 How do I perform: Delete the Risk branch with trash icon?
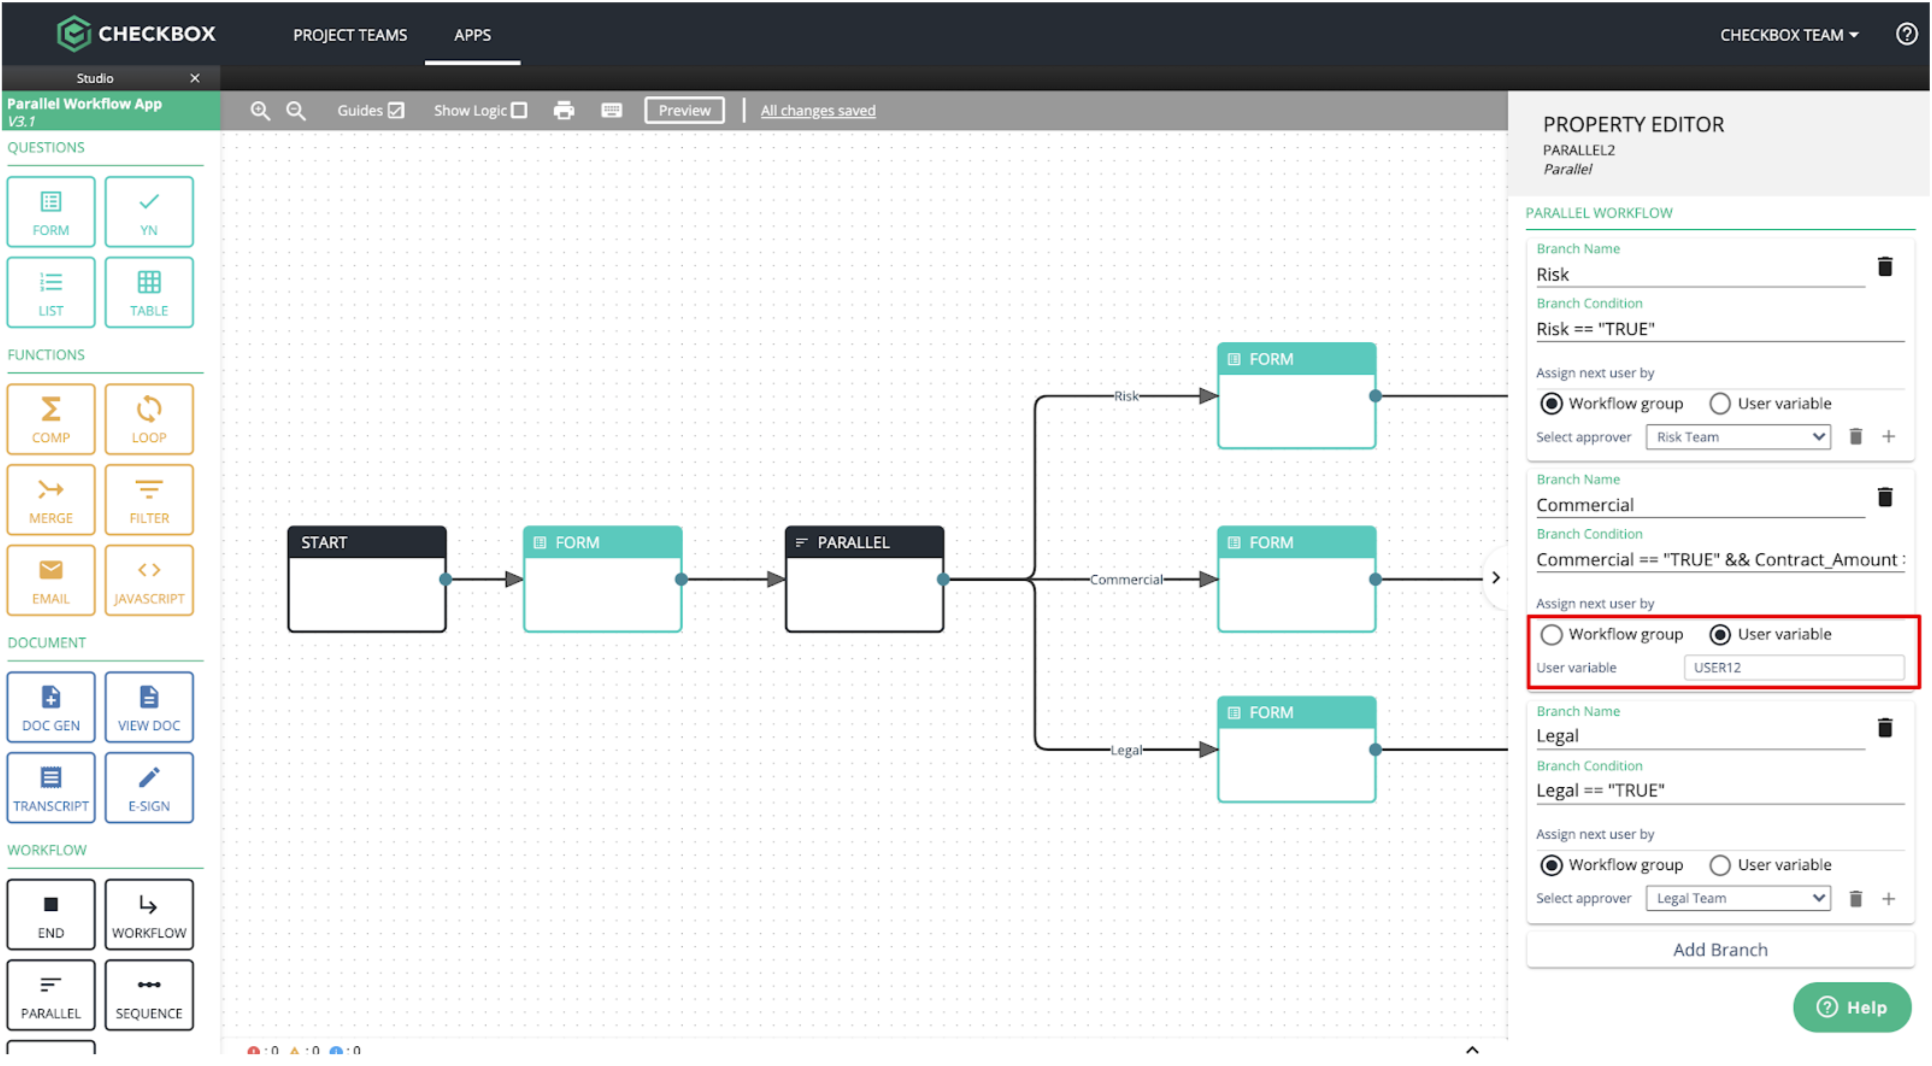click(1885, 267)
